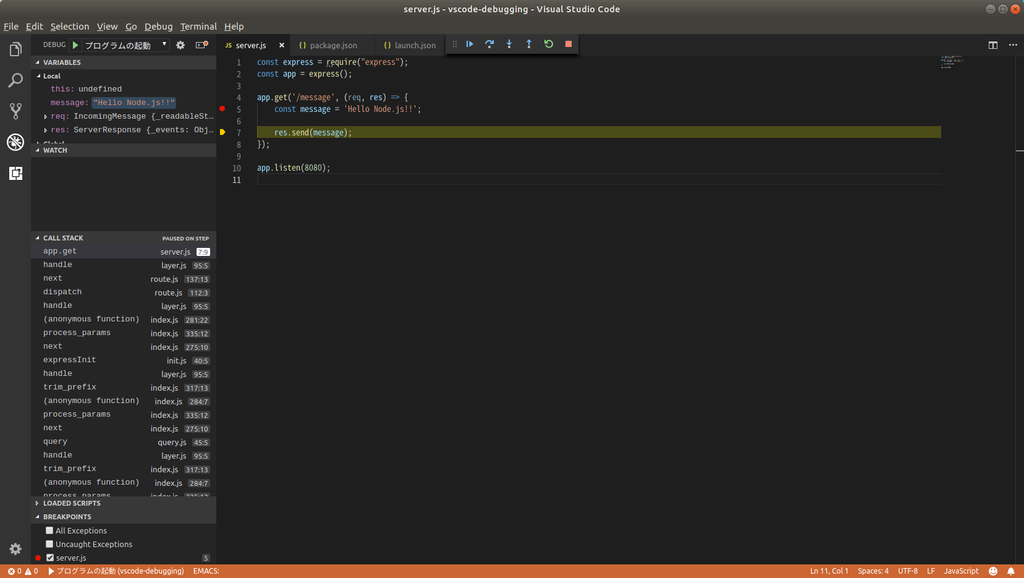The width and height of the screenshot is (1024, 578).
Task: Open the Debug menu
Action: click(x=159, y=27)
